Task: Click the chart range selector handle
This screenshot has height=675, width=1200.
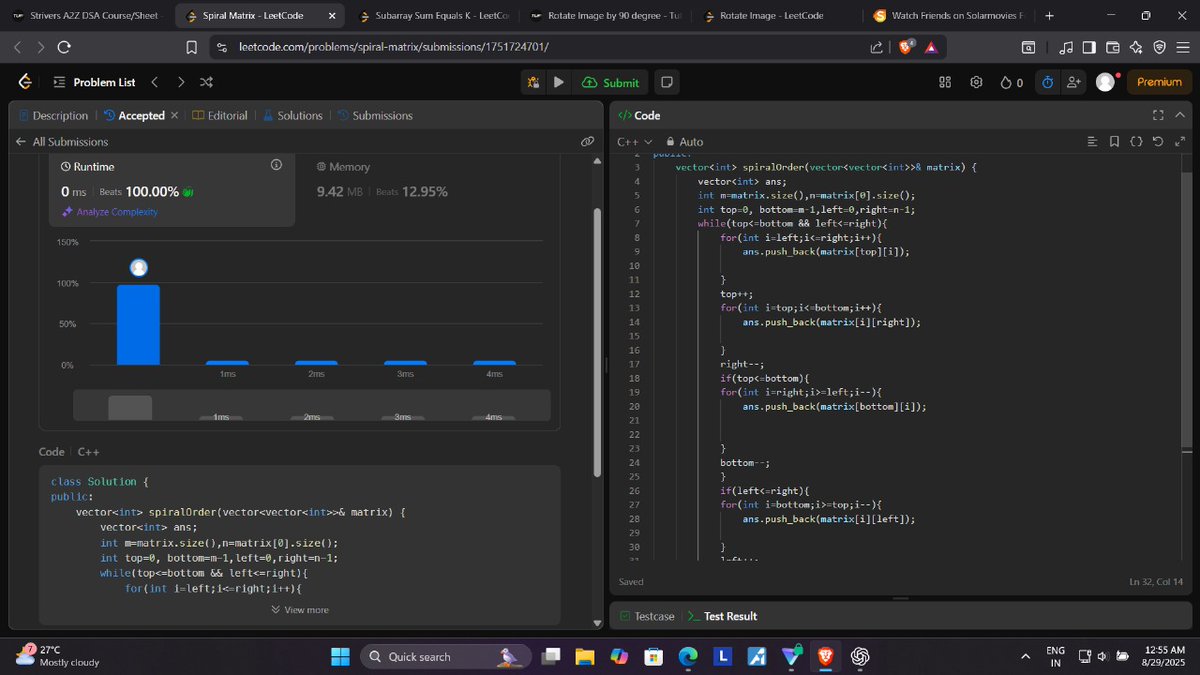Action: click(x=130, y=407)
